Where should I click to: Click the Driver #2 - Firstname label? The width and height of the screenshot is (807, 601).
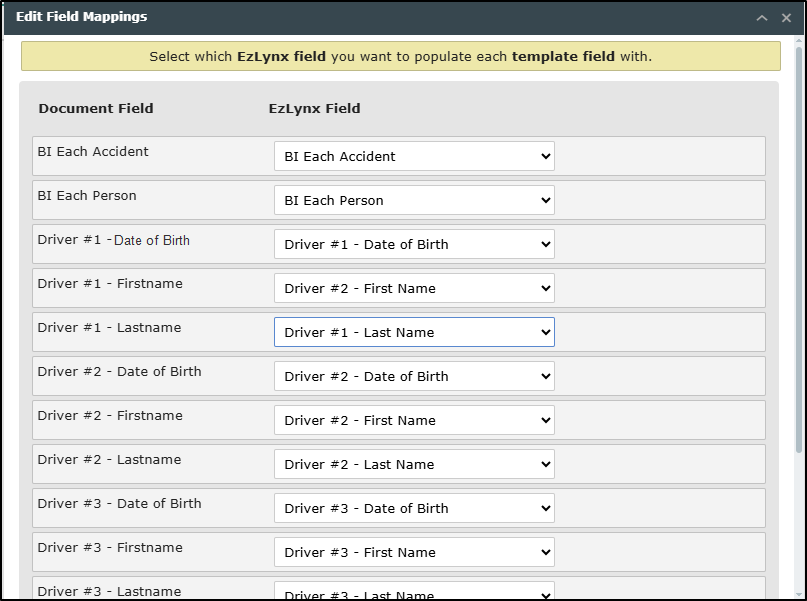[110, 416]
